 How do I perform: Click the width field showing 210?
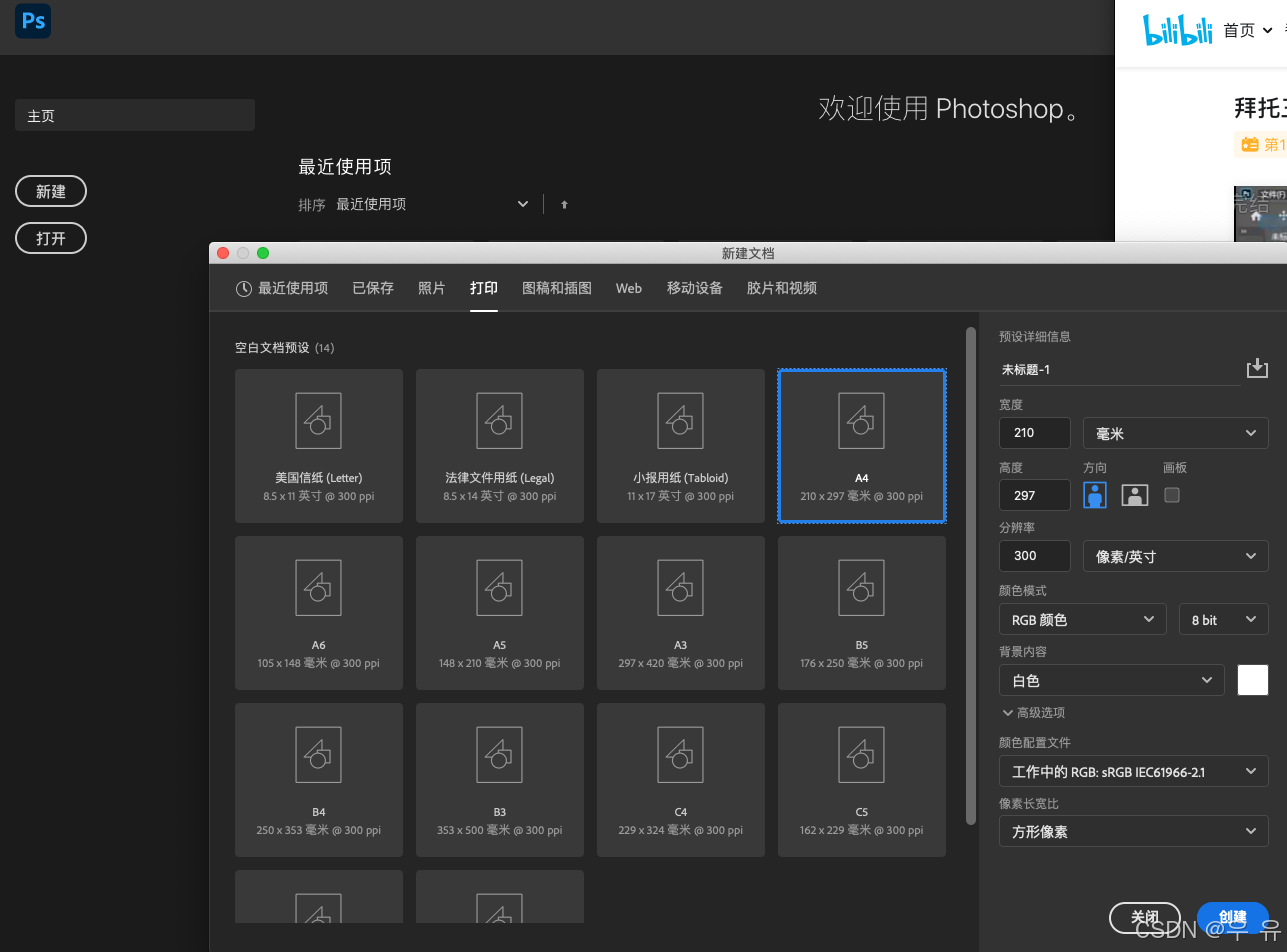[x=1035, y=433]
